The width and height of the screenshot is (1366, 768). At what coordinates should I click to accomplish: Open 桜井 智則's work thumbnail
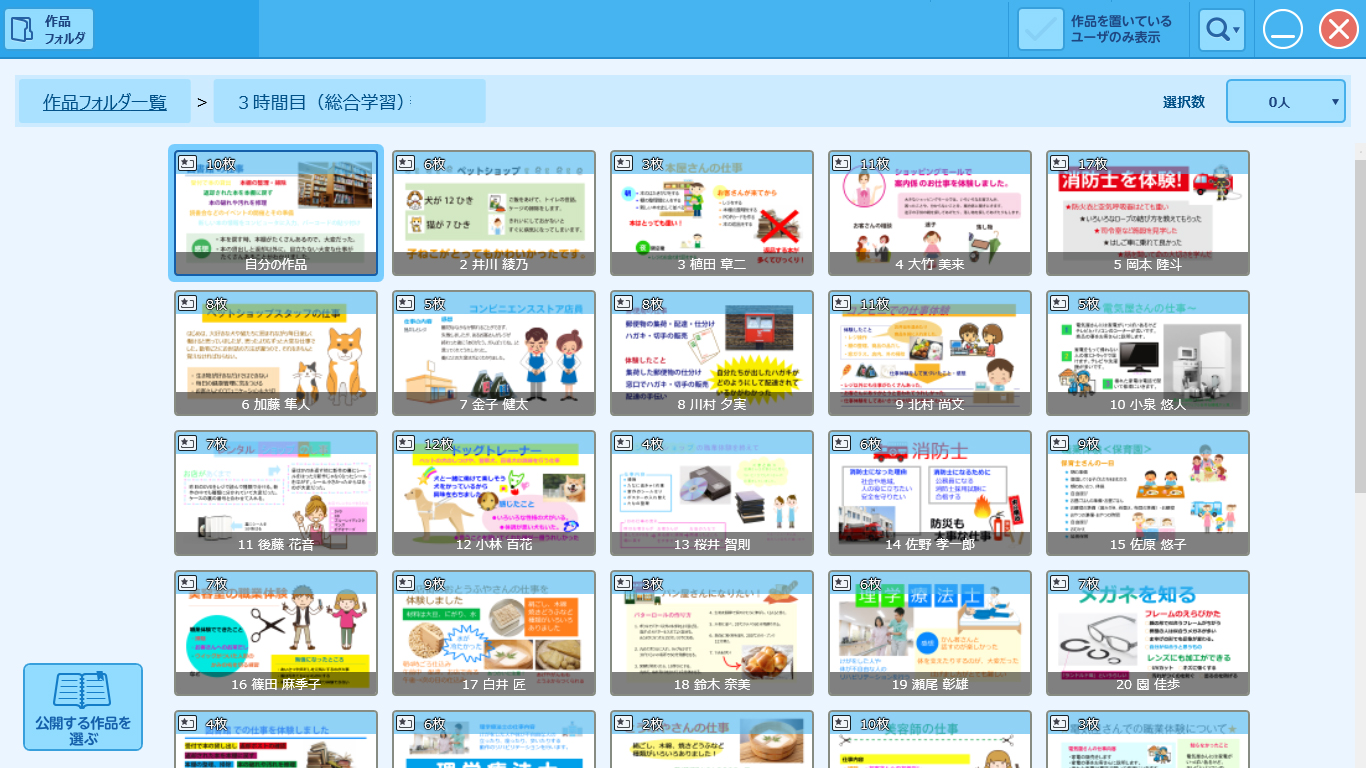(x=712, y=493)
